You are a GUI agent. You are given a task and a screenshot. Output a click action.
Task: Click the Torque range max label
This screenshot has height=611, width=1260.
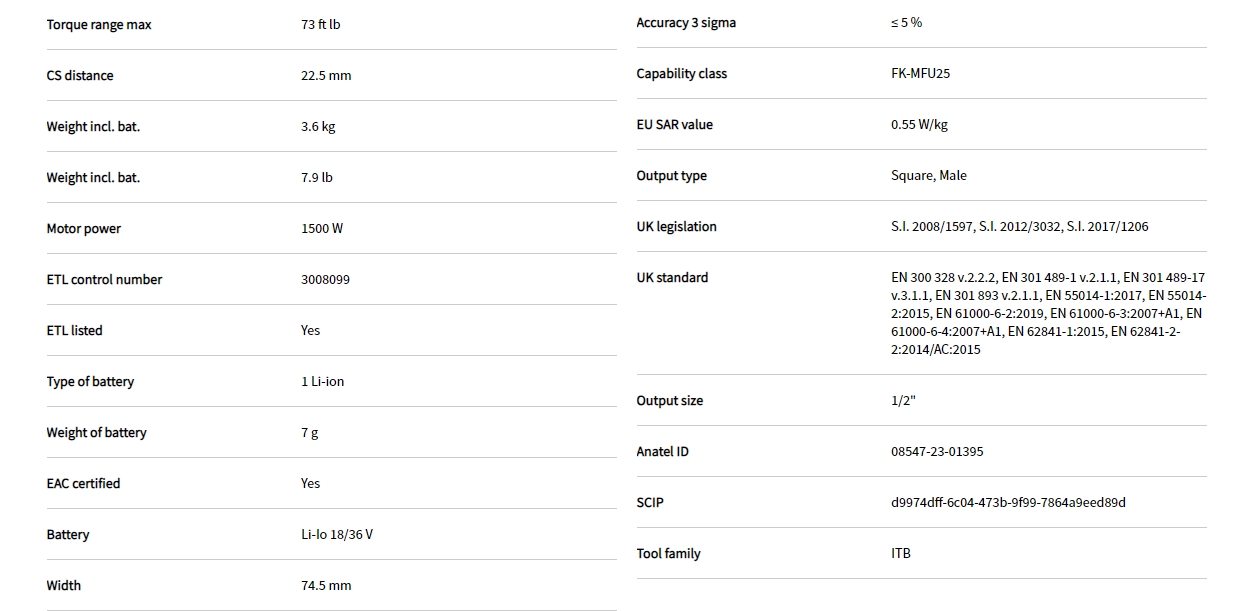click(99, 25)
